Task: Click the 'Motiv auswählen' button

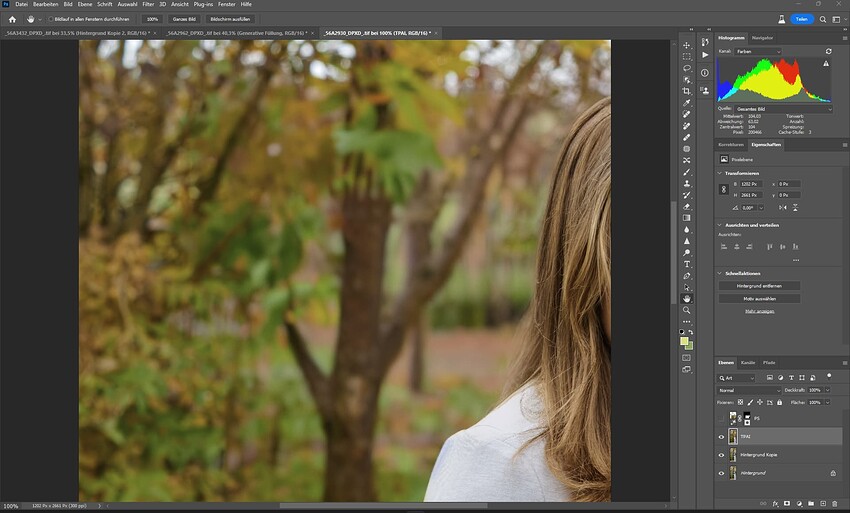Action: point(759,298)
